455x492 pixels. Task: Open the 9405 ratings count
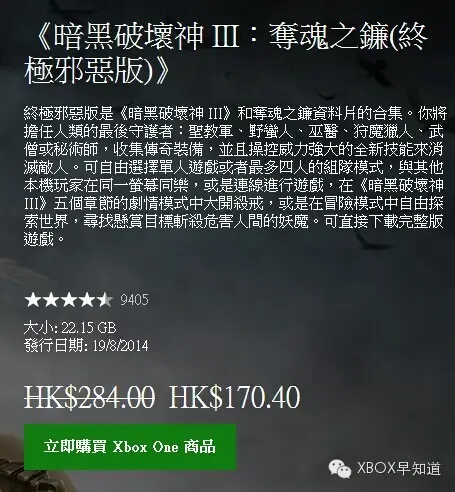coord(134,300)
